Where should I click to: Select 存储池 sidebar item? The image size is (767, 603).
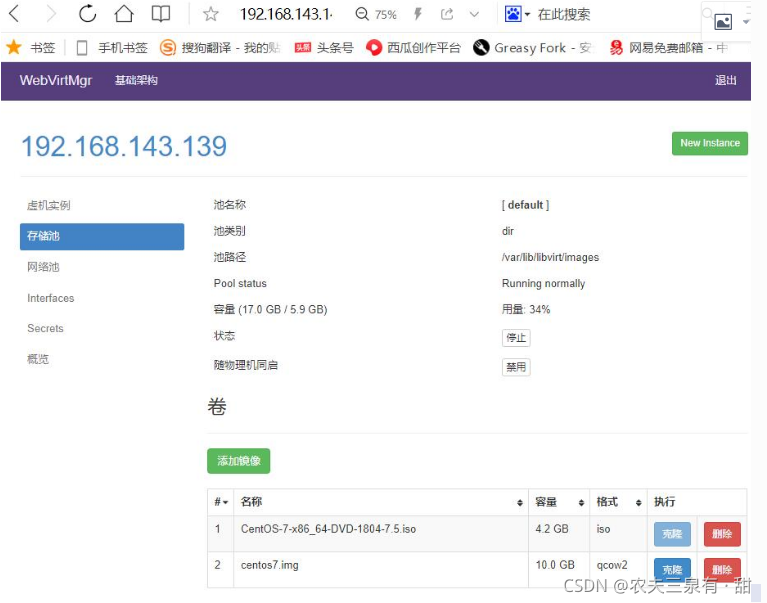(102, 236)
